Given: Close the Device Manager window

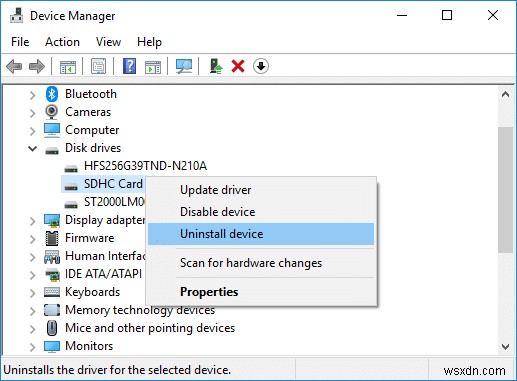Looking at the screenshot, I should [493, 15].
